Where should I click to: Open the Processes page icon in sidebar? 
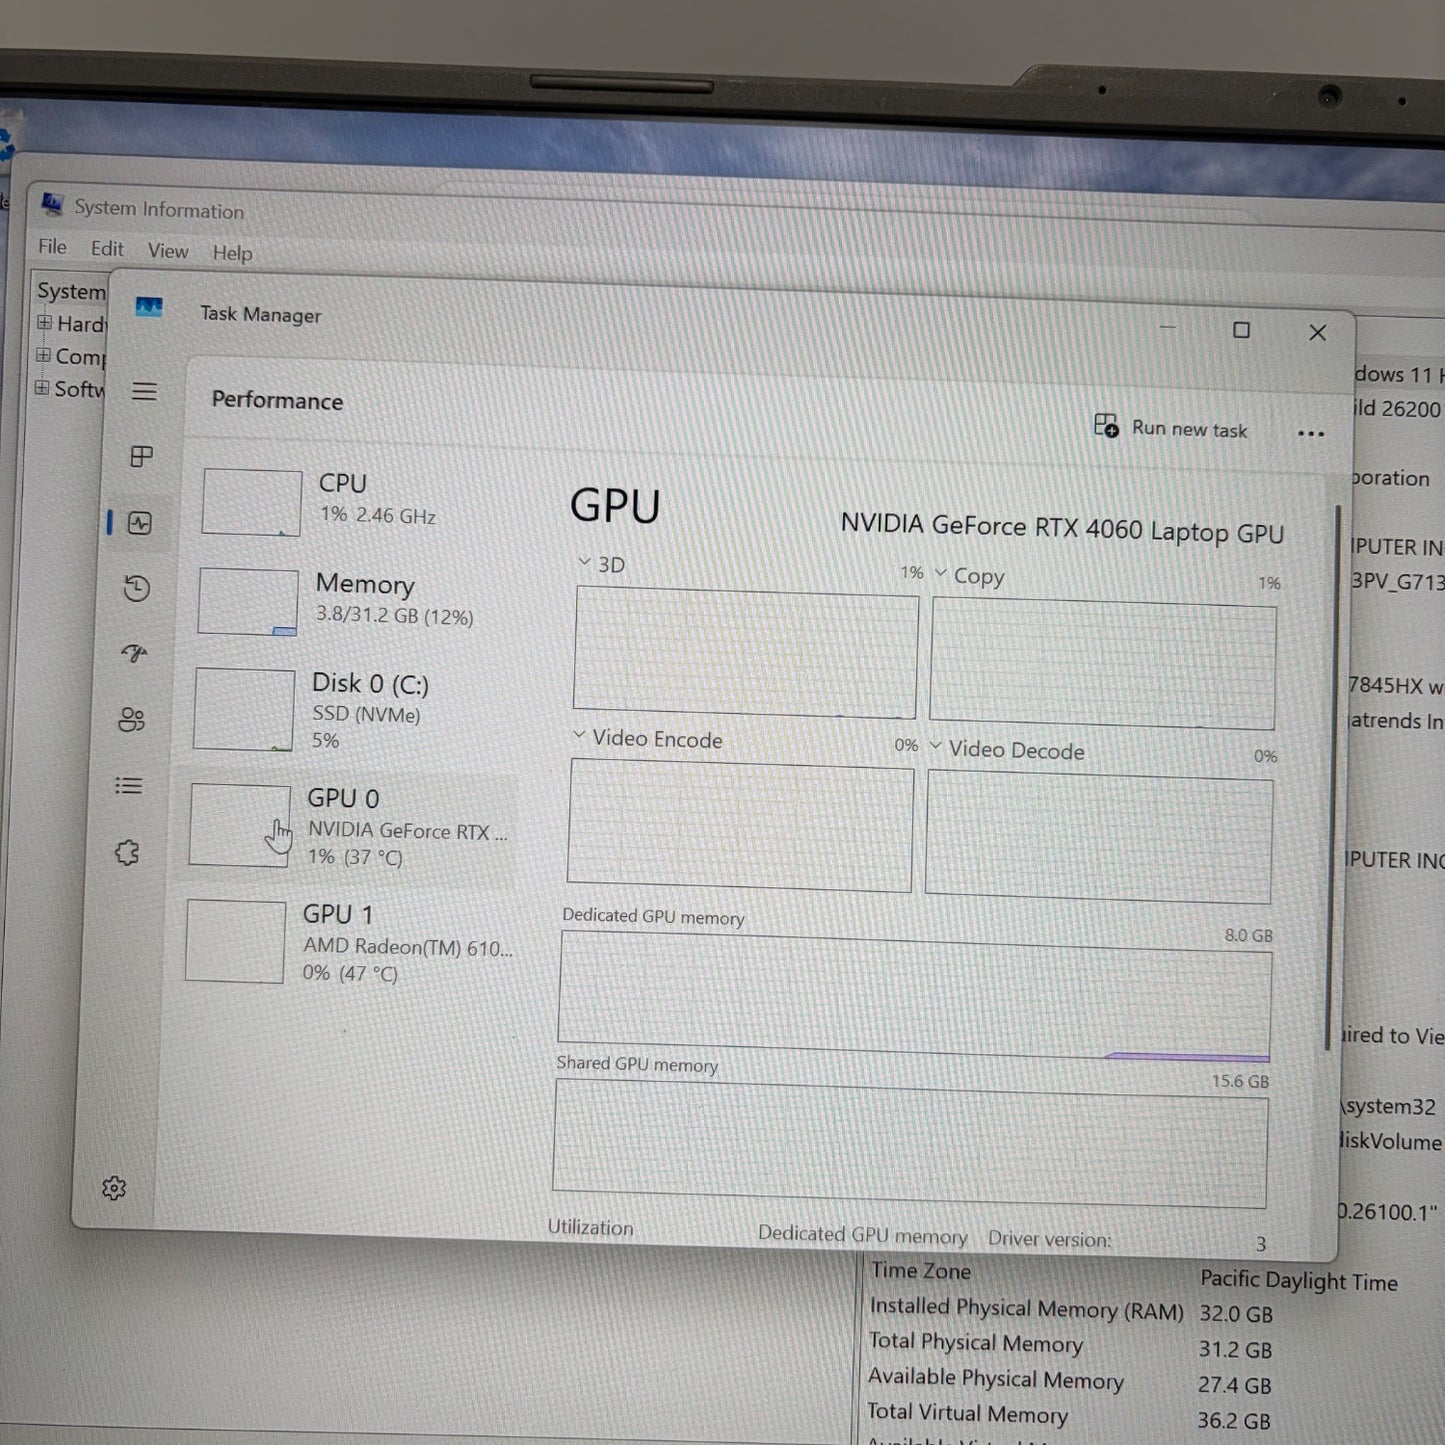pyautogui.click(x=142, y=457)
